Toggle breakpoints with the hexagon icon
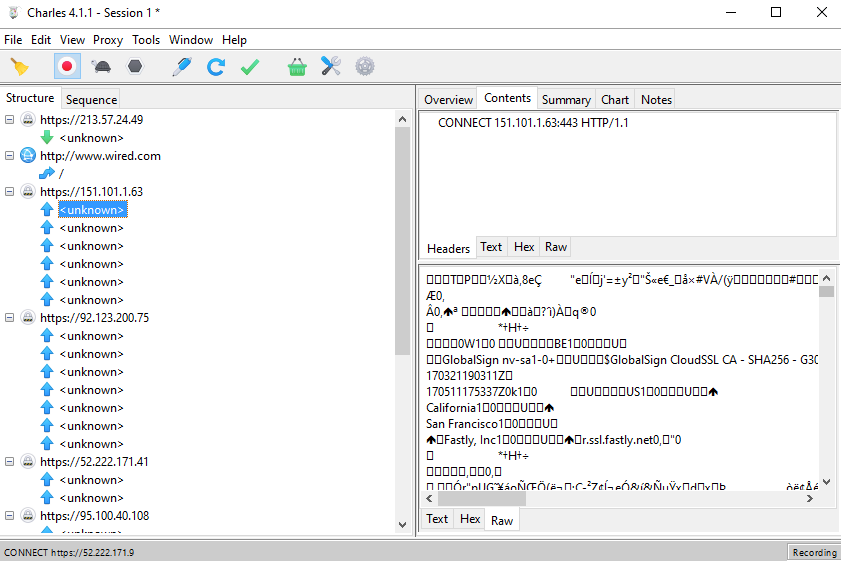The height and width of the screenshot is (561, 841). click(134, 67)
